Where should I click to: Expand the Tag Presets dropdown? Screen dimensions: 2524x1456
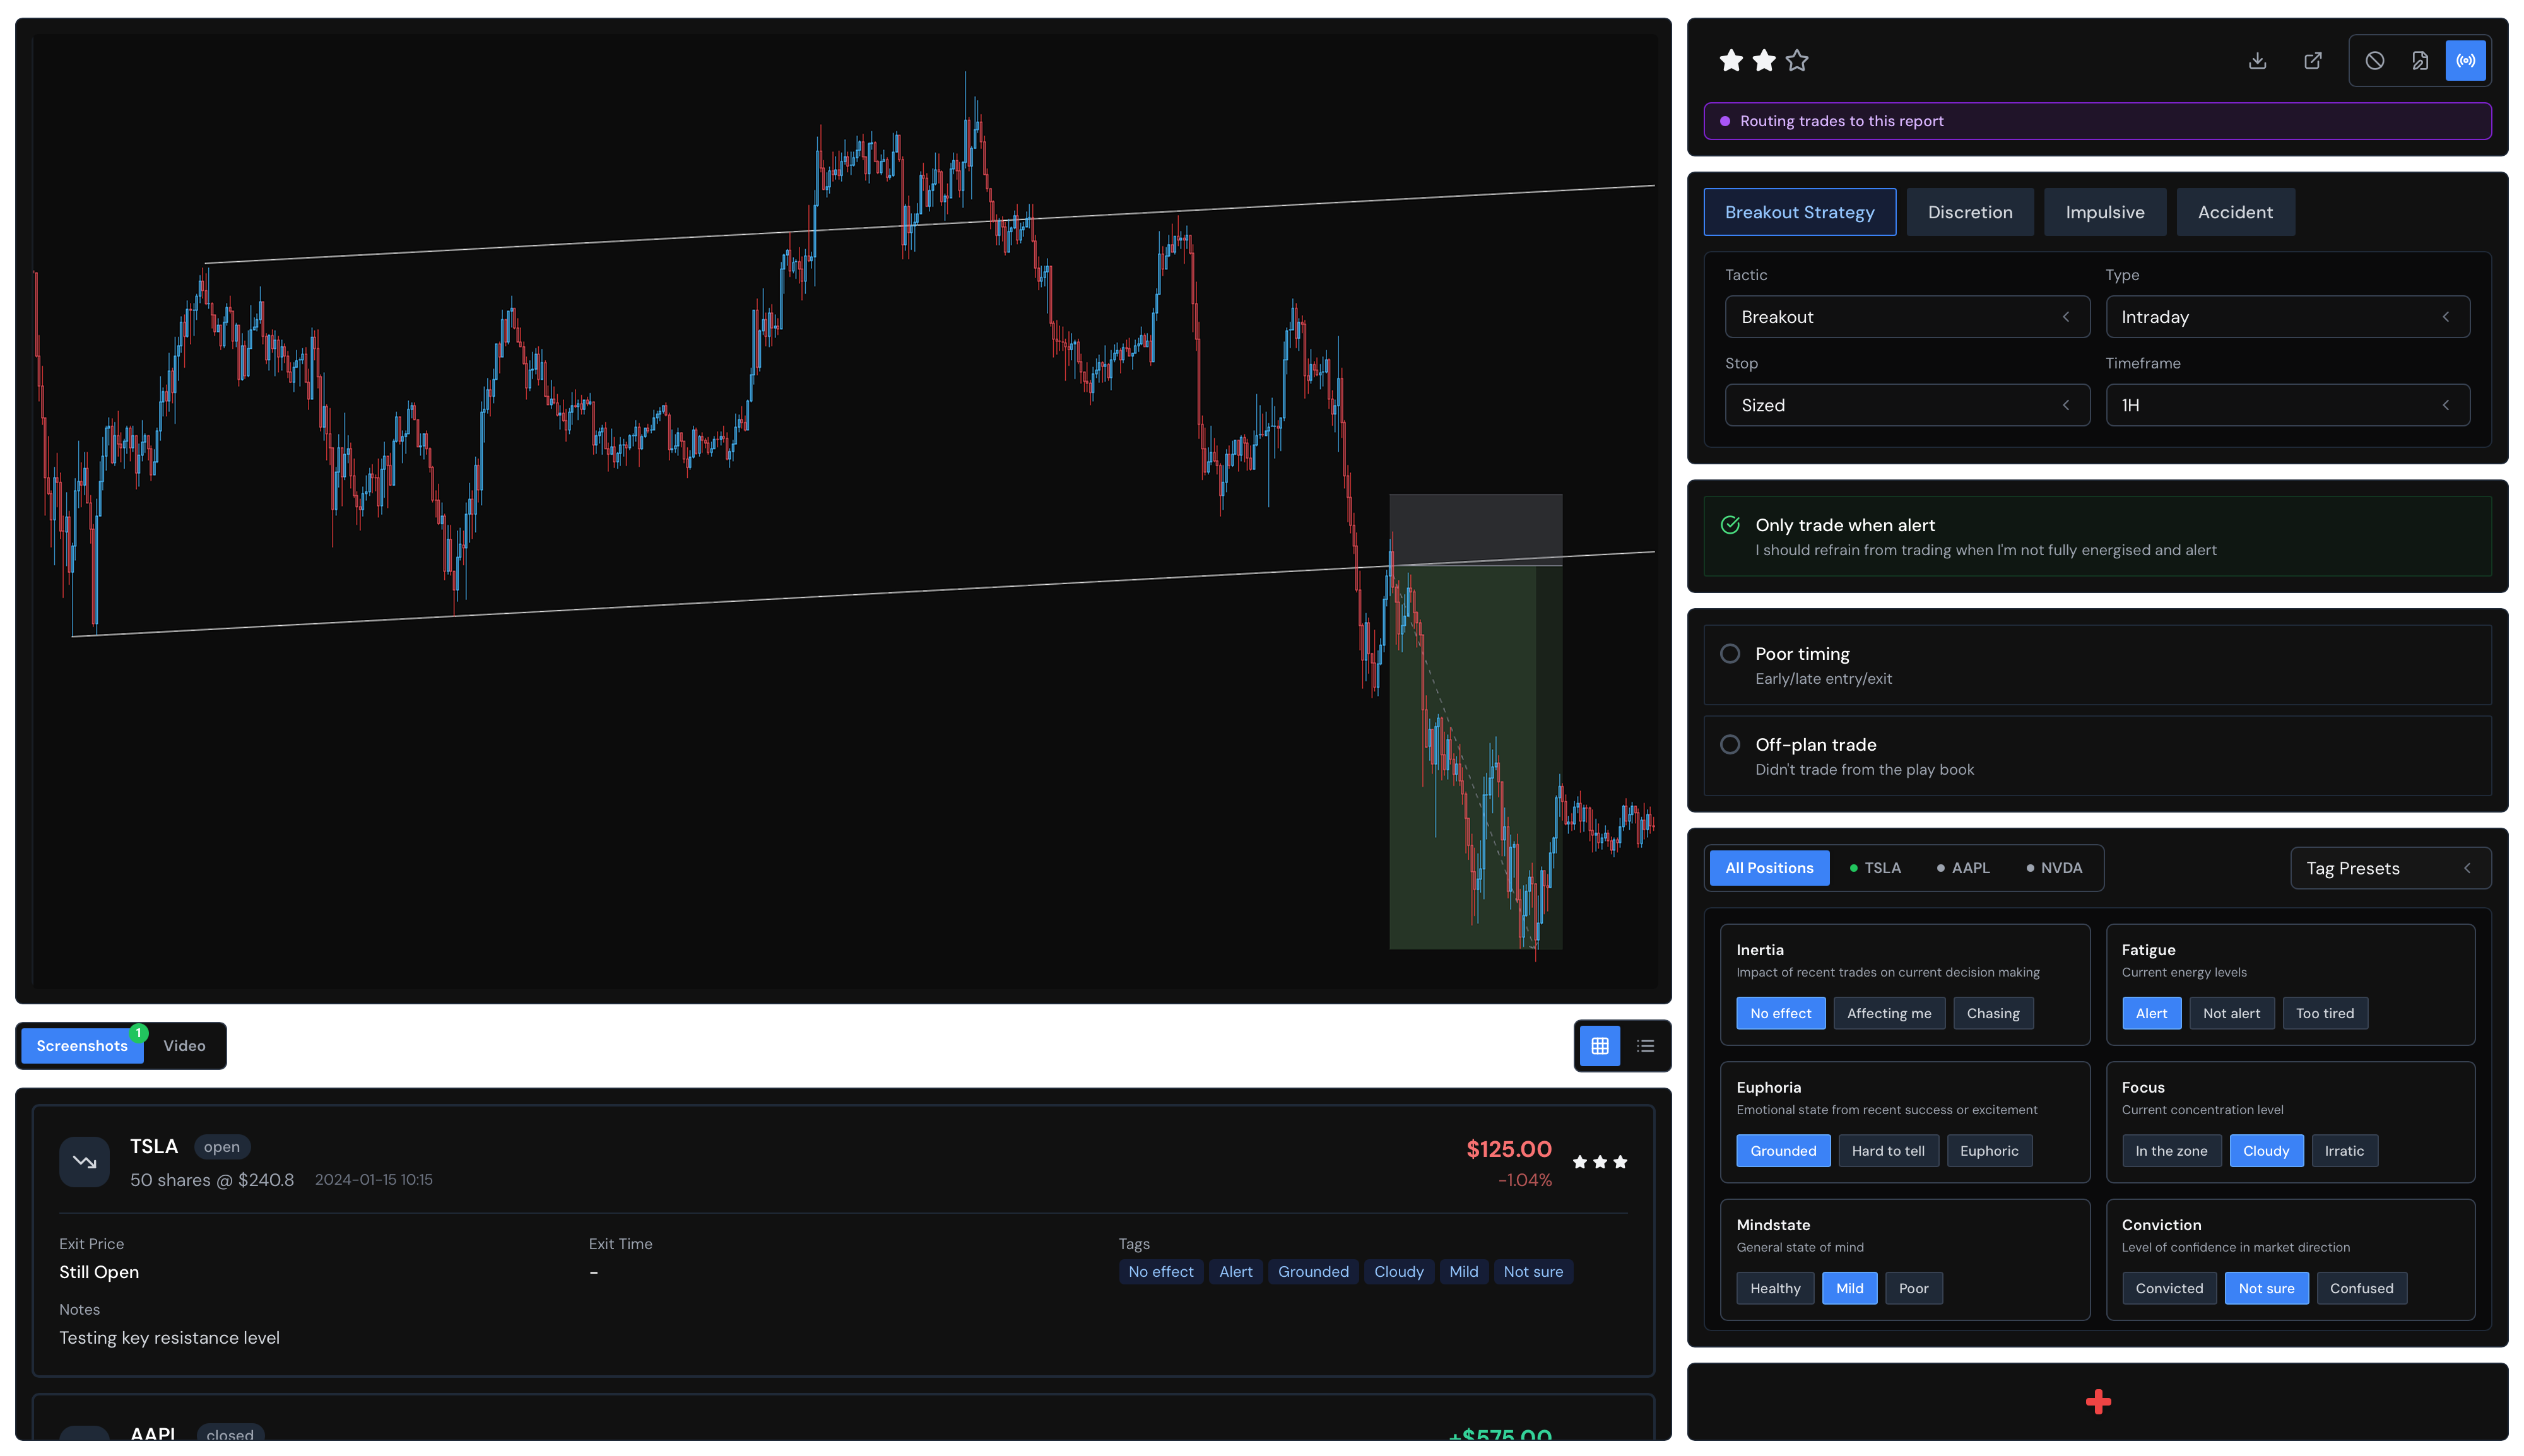(x=2389, y=868)
